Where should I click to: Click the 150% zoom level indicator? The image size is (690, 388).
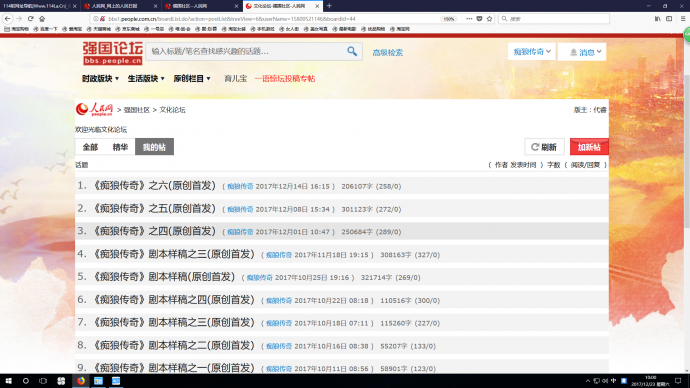448,19
